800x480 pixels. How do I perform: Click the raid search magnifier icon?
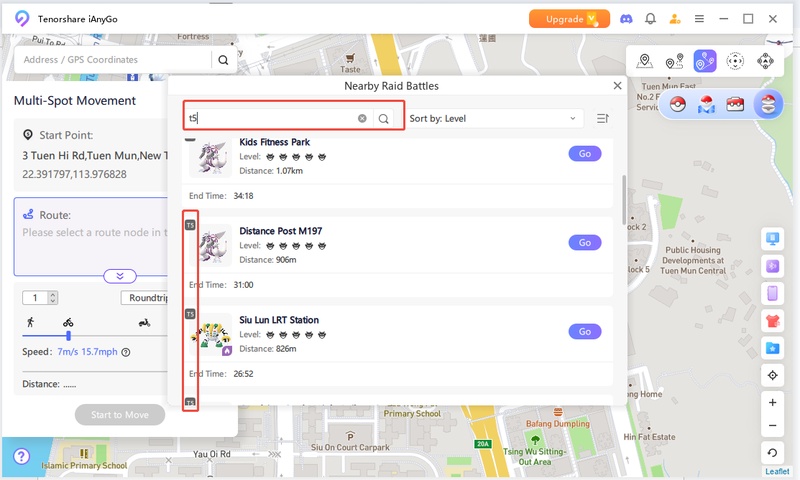[384, 118]
